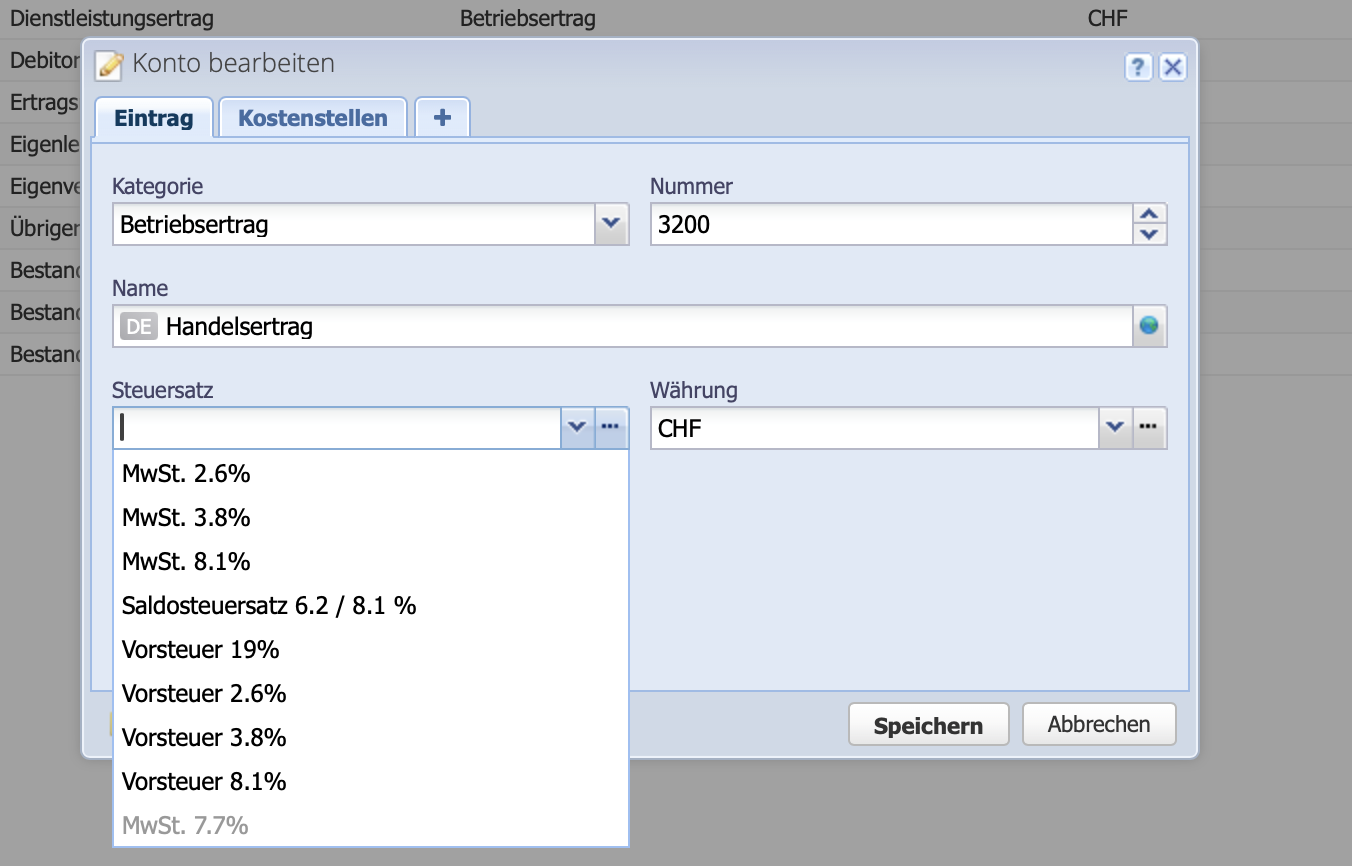Image resolution: width=1352 pixels, height=866 pixels.
Task: Close the Konto bearbeiten dialog
Action: 1173,67
